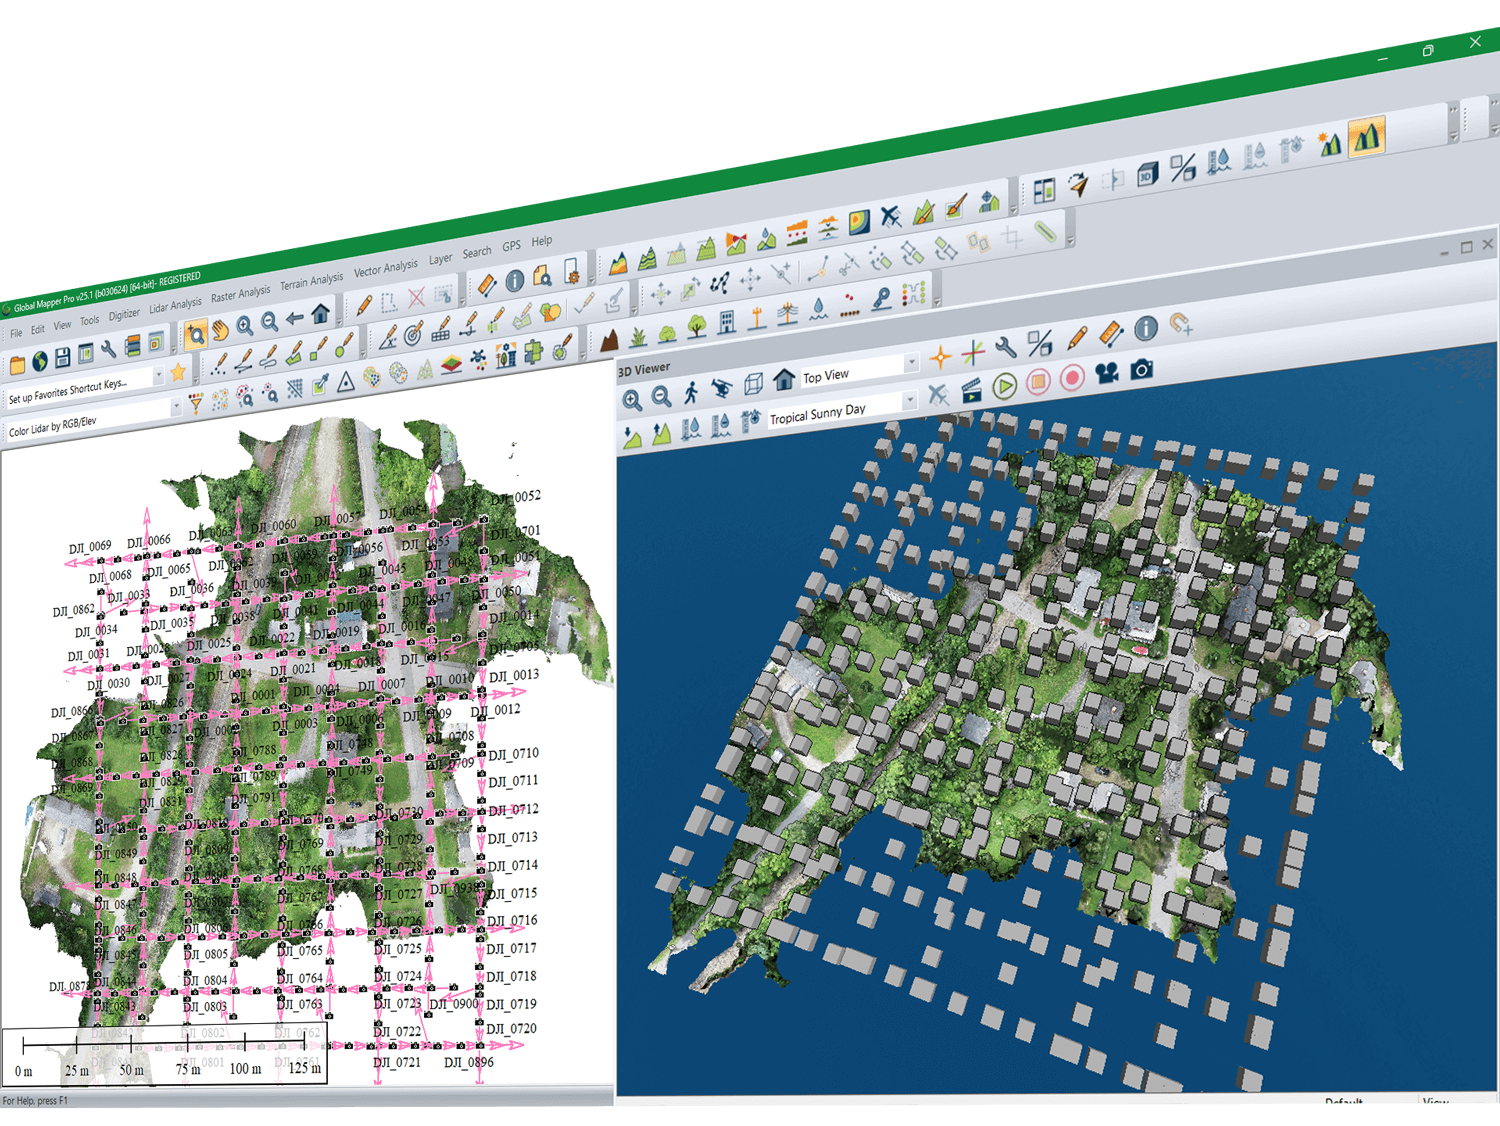Decrease vertical exaggeration in 3D Viewer

tap(632, 437)
